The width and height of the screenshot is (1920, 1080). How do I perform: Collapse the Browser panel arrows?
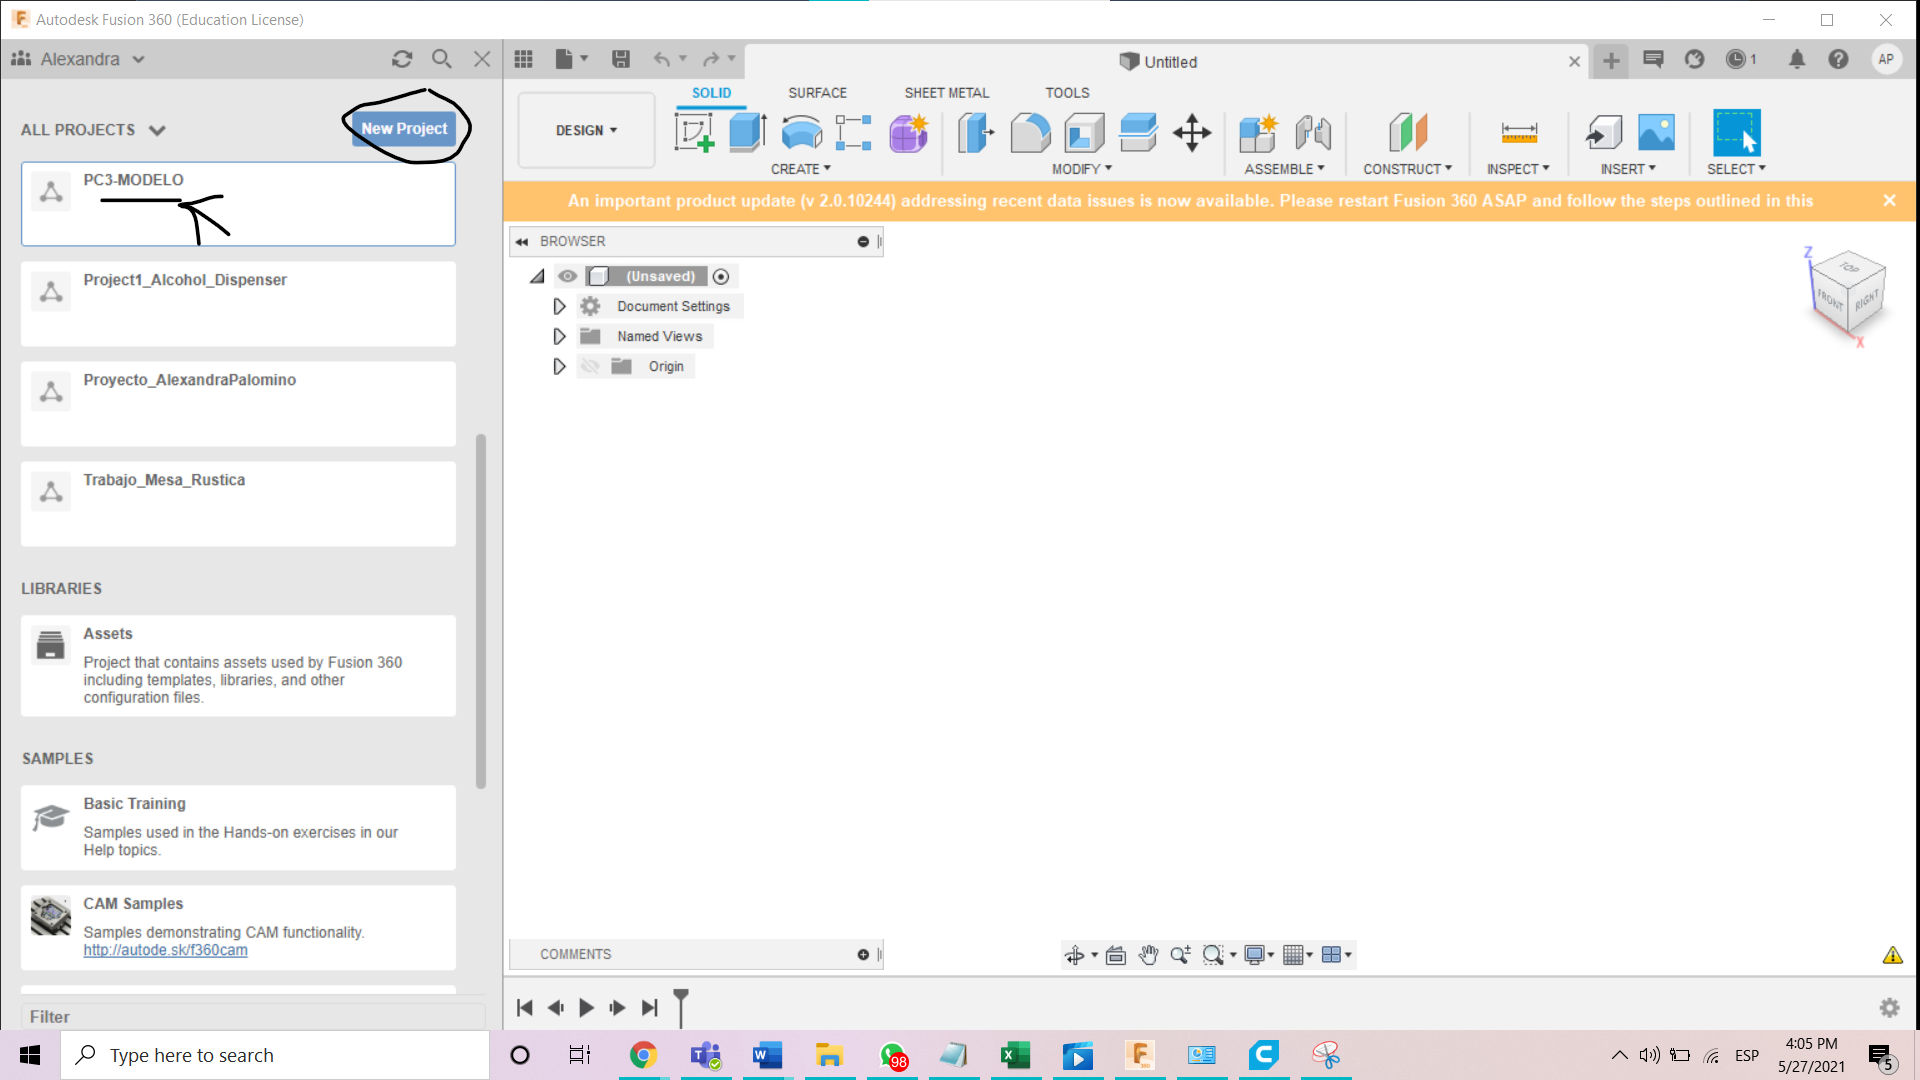(x=521, y=241)
